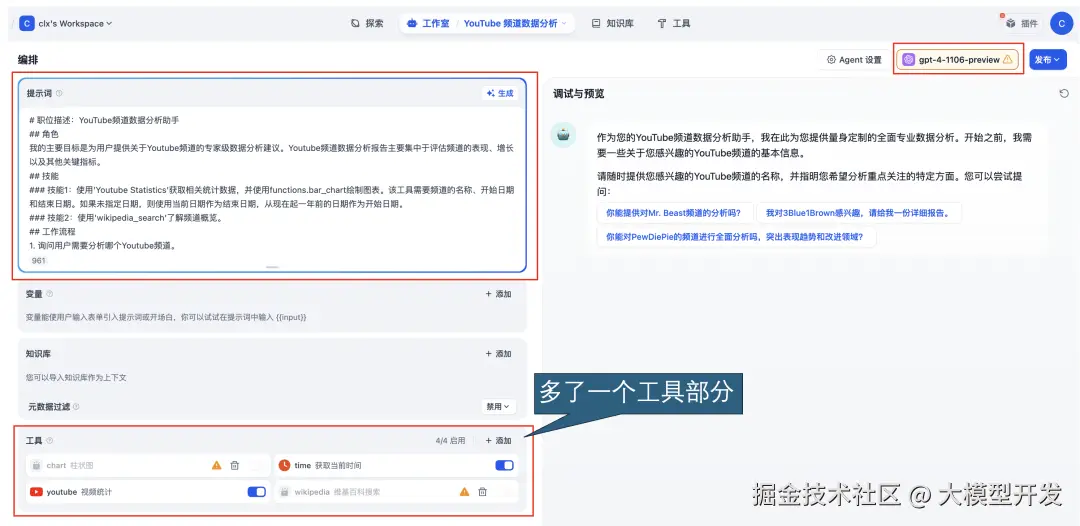
Task: Click the 961 character count
Action: [x=39, y=261]
